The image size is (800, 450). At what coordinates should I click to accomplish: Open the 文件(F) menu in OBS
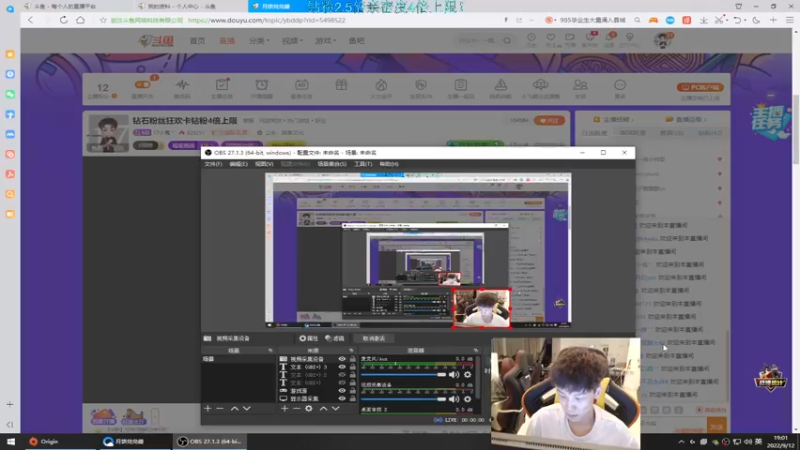[213, 164]
